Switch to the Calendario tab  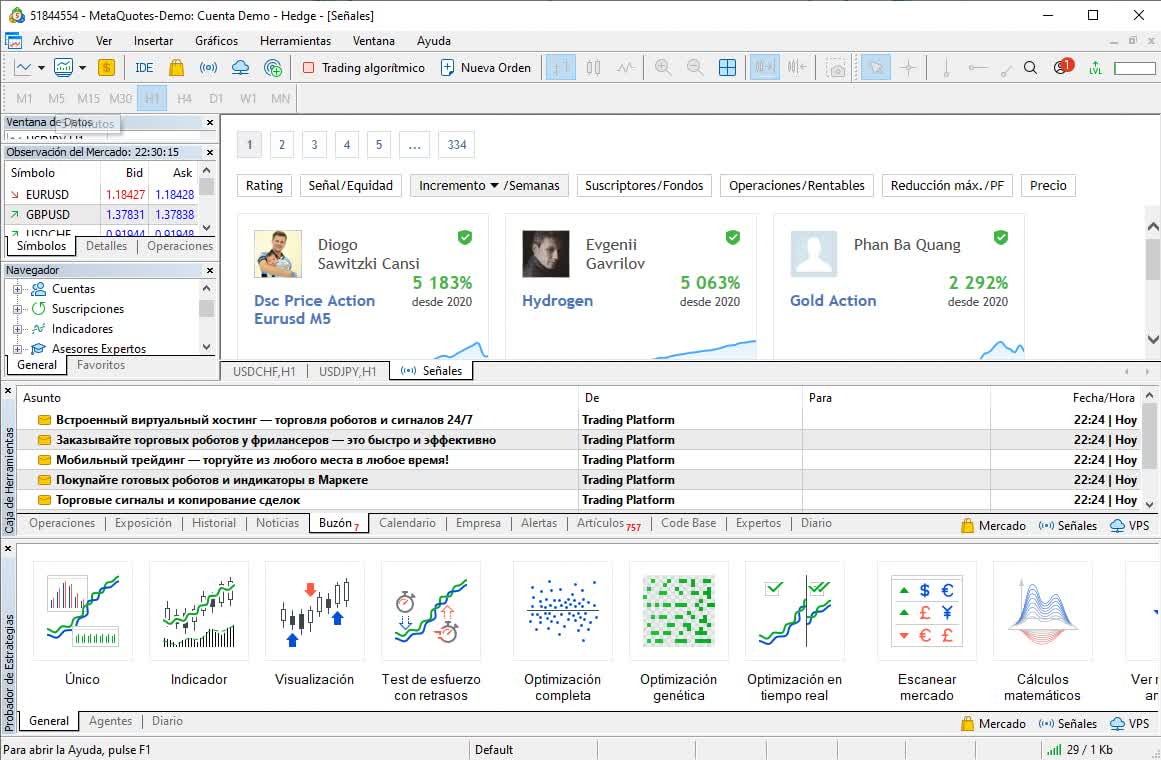click(x=407, y=523)
